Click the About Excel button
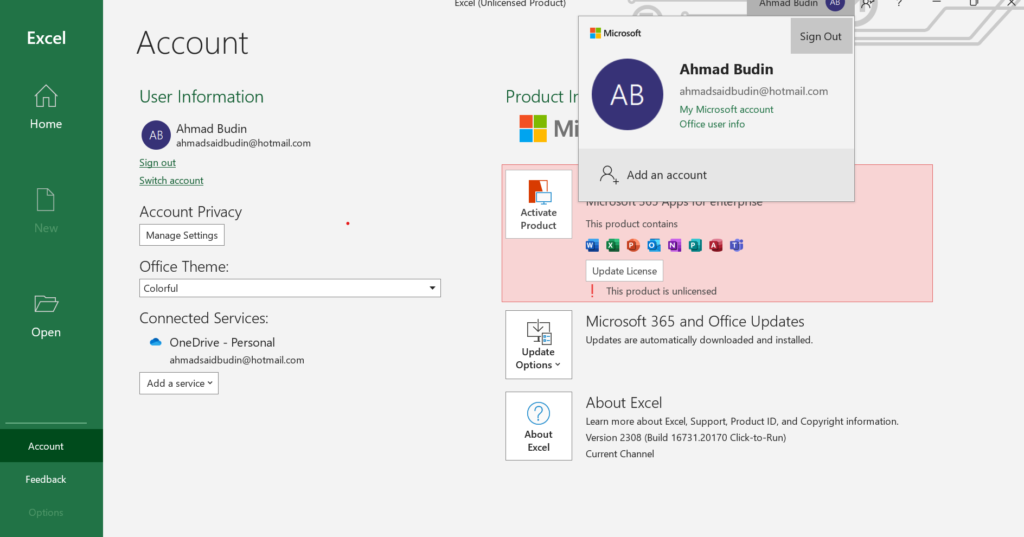Screen dimensions: 1024x537 pos(539,427)
